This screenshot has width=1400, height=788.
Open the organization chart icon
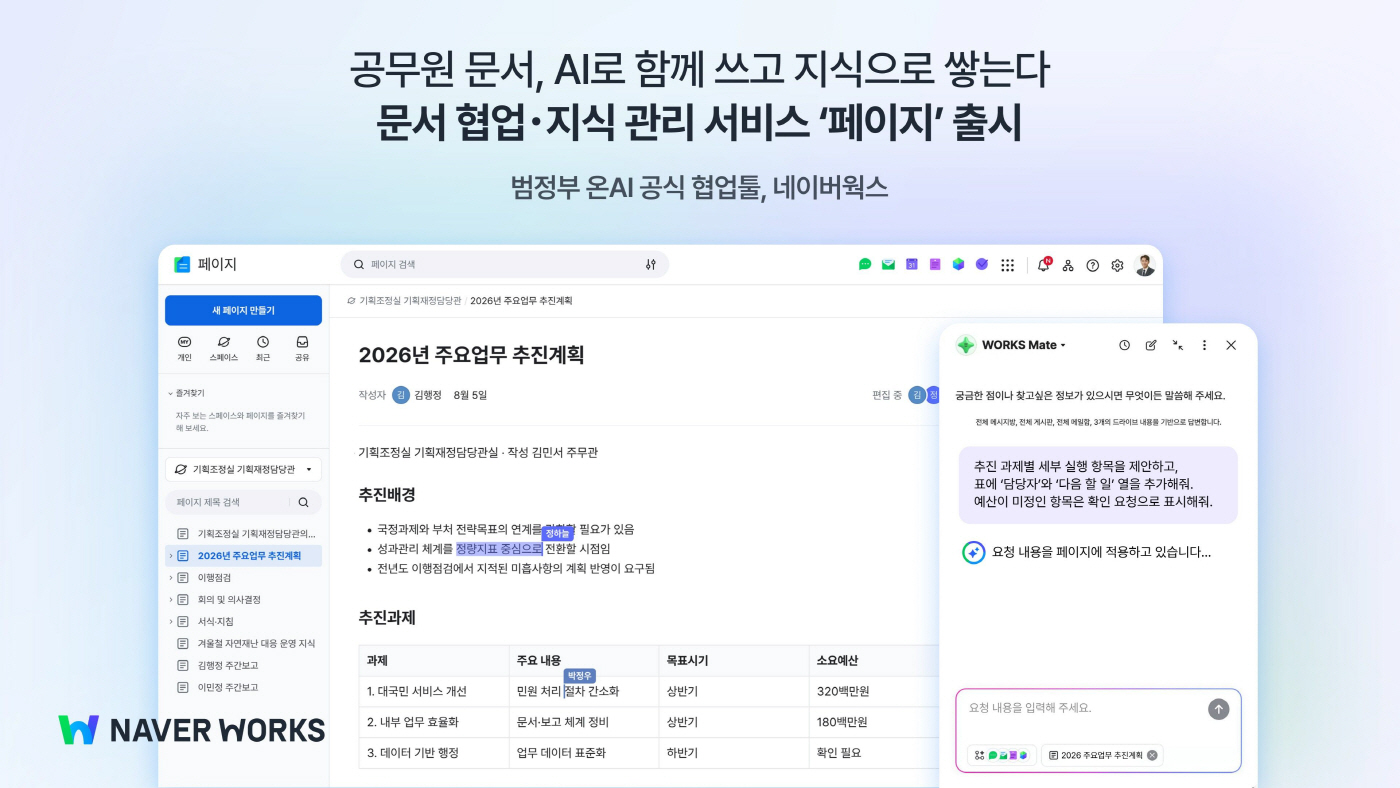[x=1068, y=265]
